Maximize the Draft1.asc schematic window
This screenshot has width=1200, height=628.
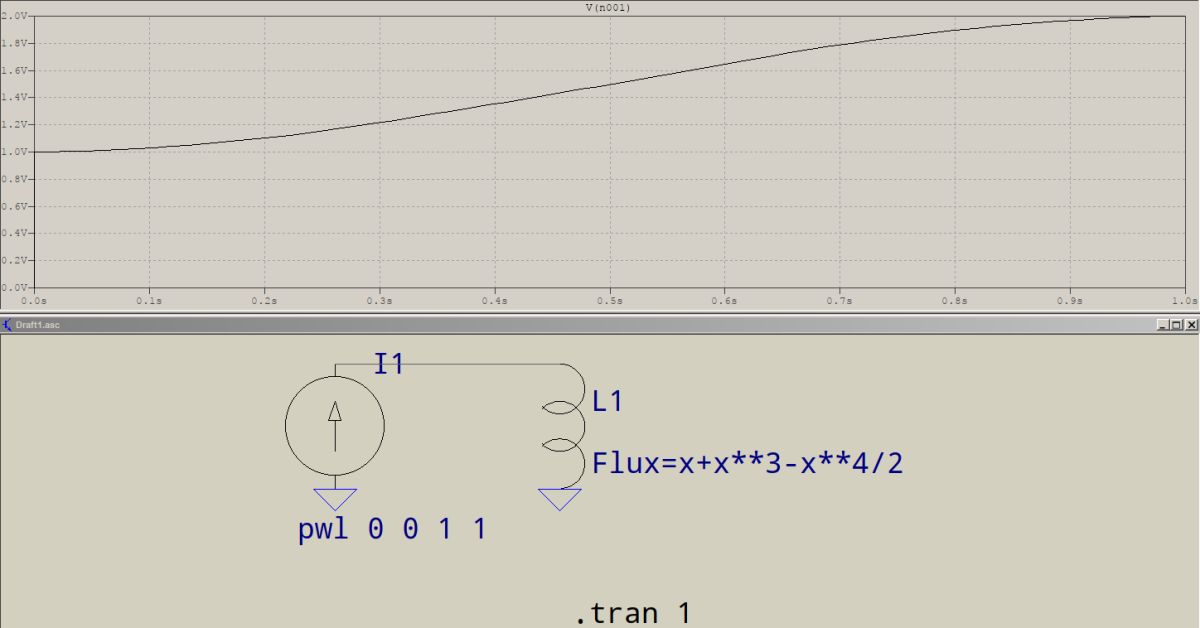pos(1175,325)
